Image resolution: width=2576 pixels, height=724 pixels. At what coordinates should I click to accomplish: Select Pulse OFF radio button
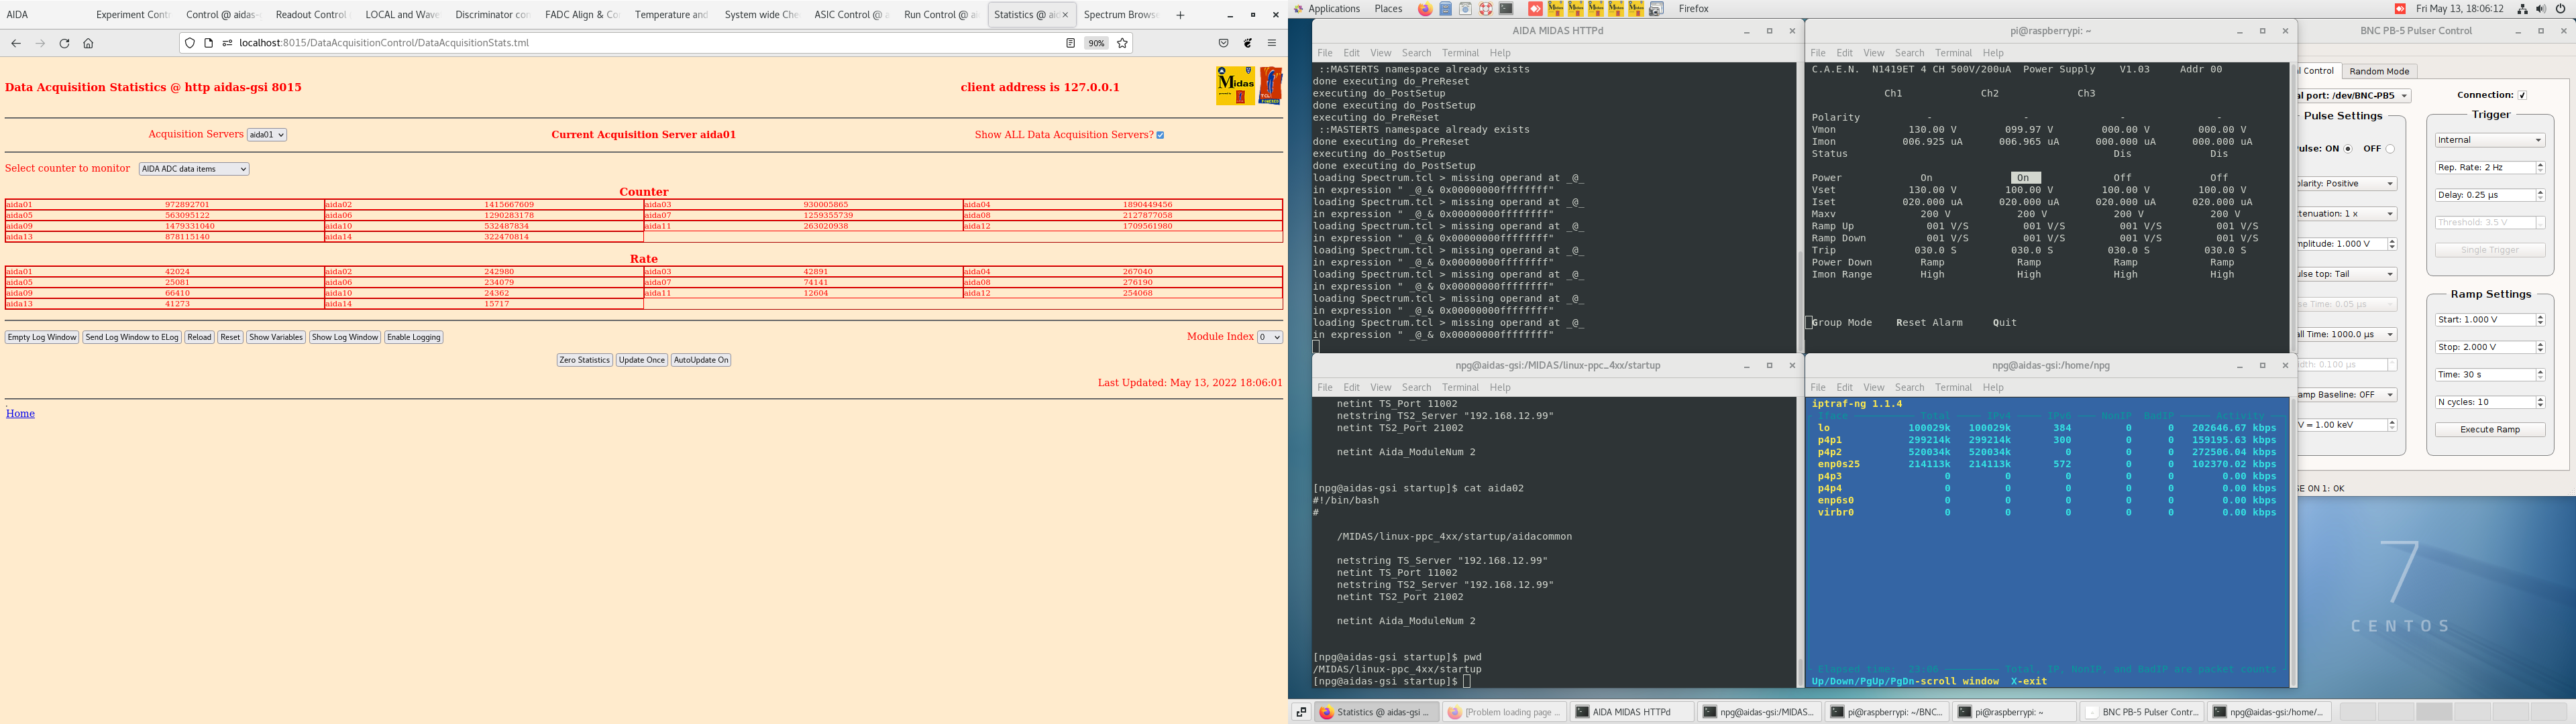[2390, 149]
